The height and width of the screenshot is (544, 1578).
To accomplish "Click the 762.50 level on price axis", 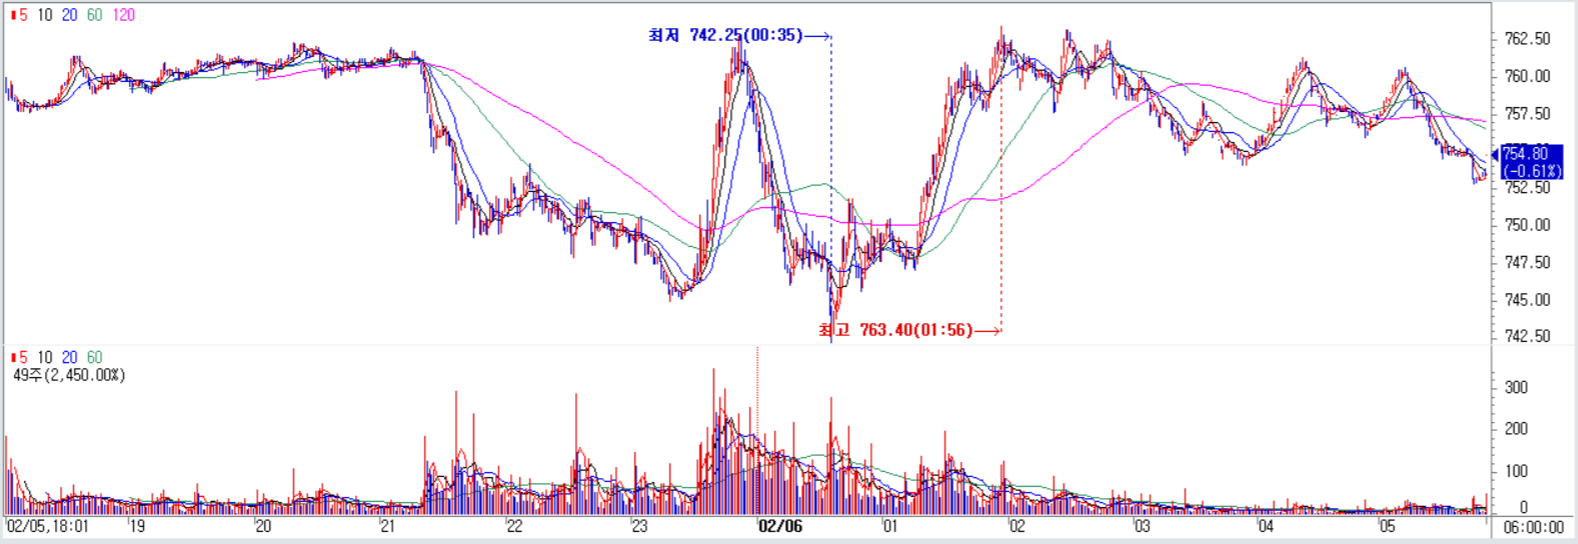I will click(x=1527, y=39).
